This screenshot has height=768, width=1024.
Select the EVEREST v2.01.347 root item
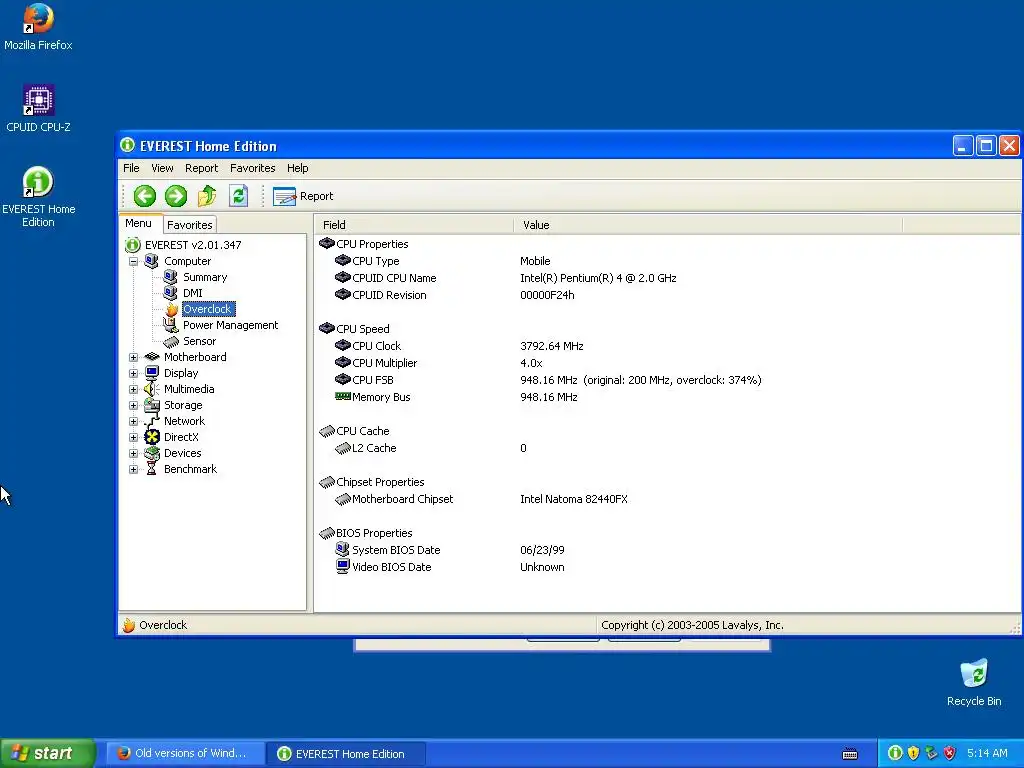coord(193,245)
